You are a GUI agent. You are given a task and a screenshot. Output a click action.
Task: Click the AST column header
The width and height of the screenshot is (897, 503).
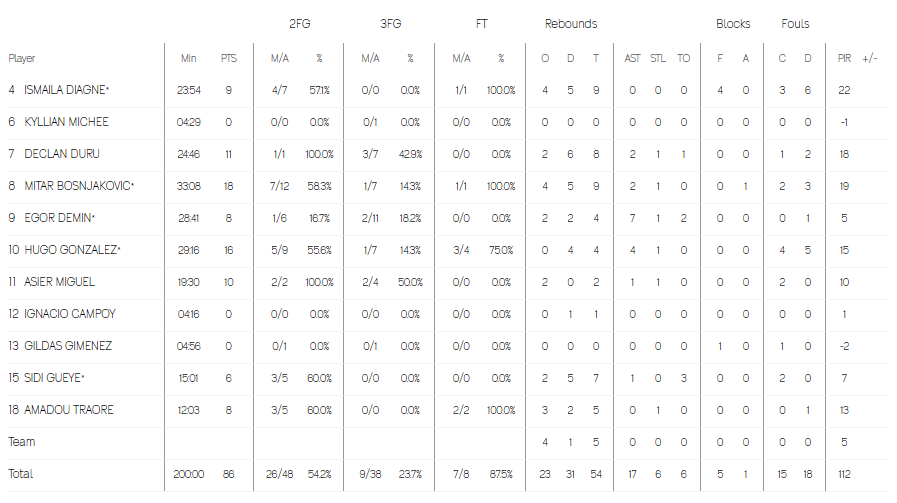(632, 58)
